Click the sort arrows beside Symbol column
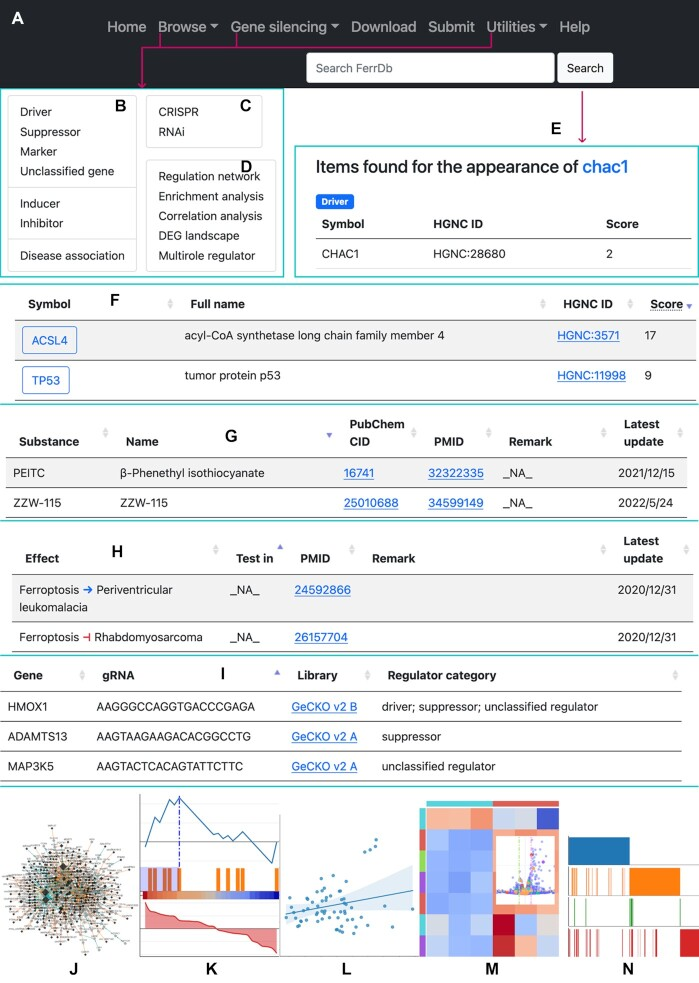 (170, 304)
